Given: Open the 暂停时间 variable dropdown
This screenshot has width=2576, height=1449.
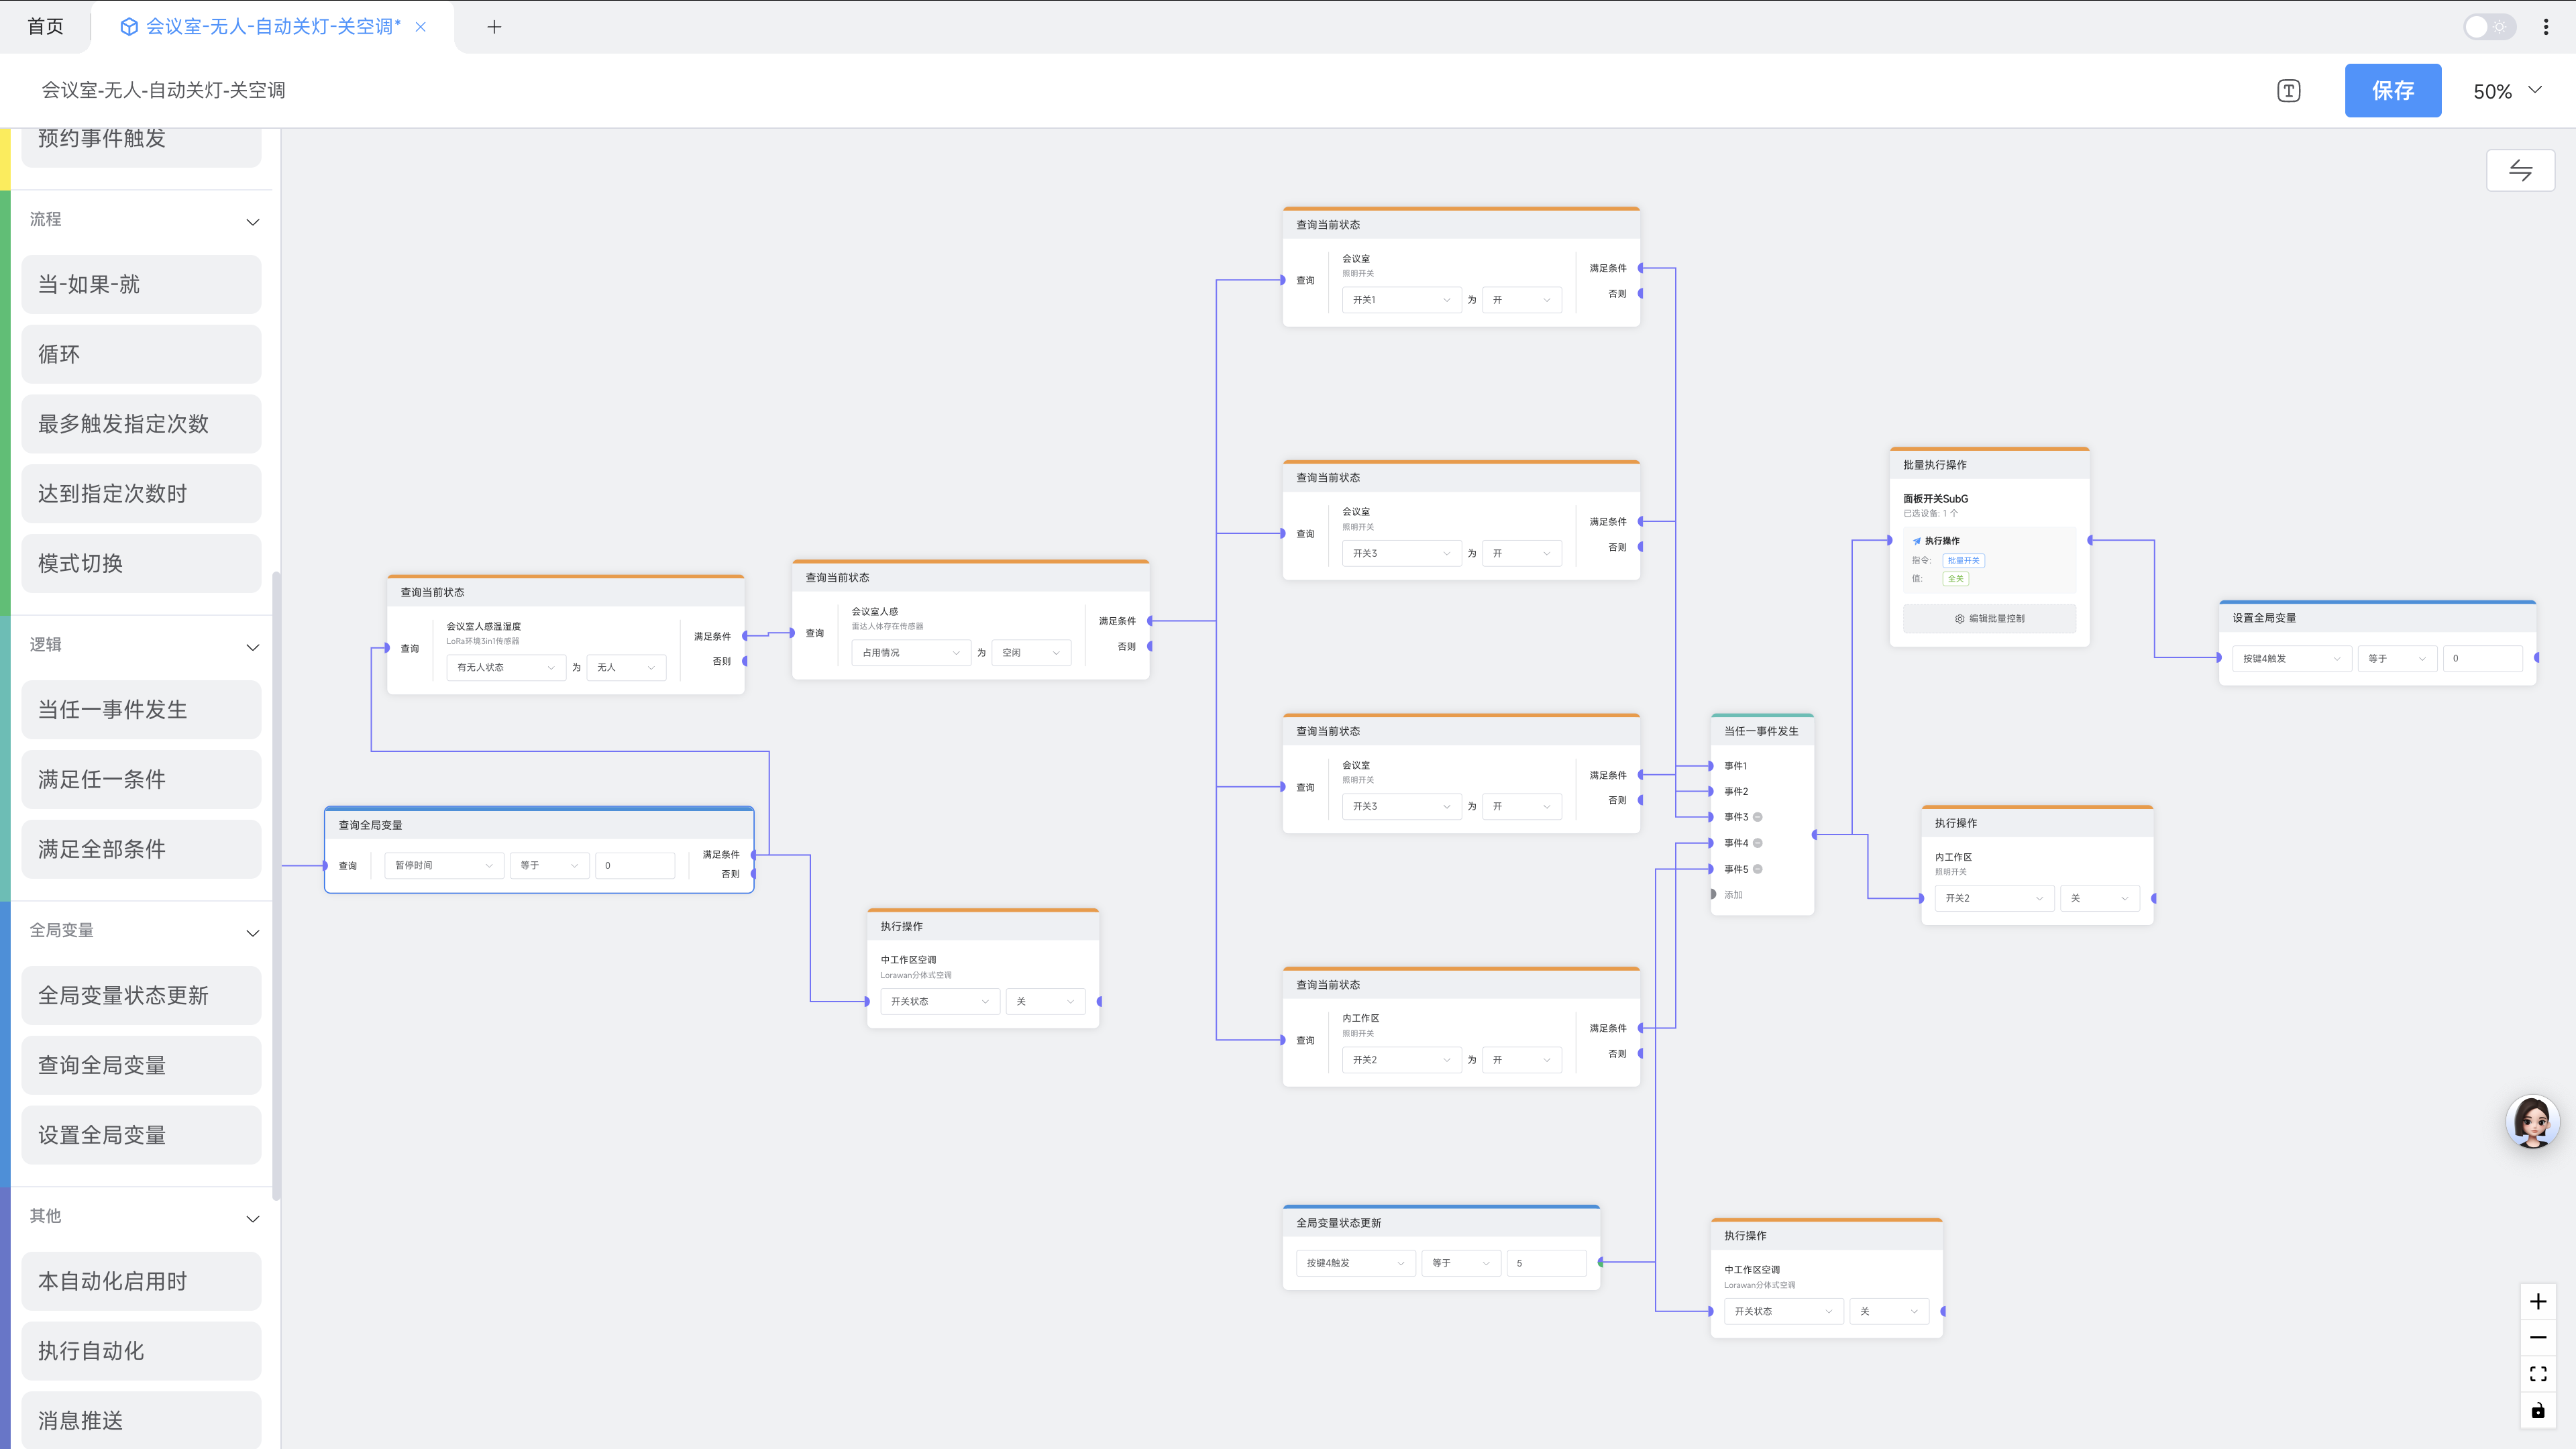Looking at the screenshot, I should (443, 865).
